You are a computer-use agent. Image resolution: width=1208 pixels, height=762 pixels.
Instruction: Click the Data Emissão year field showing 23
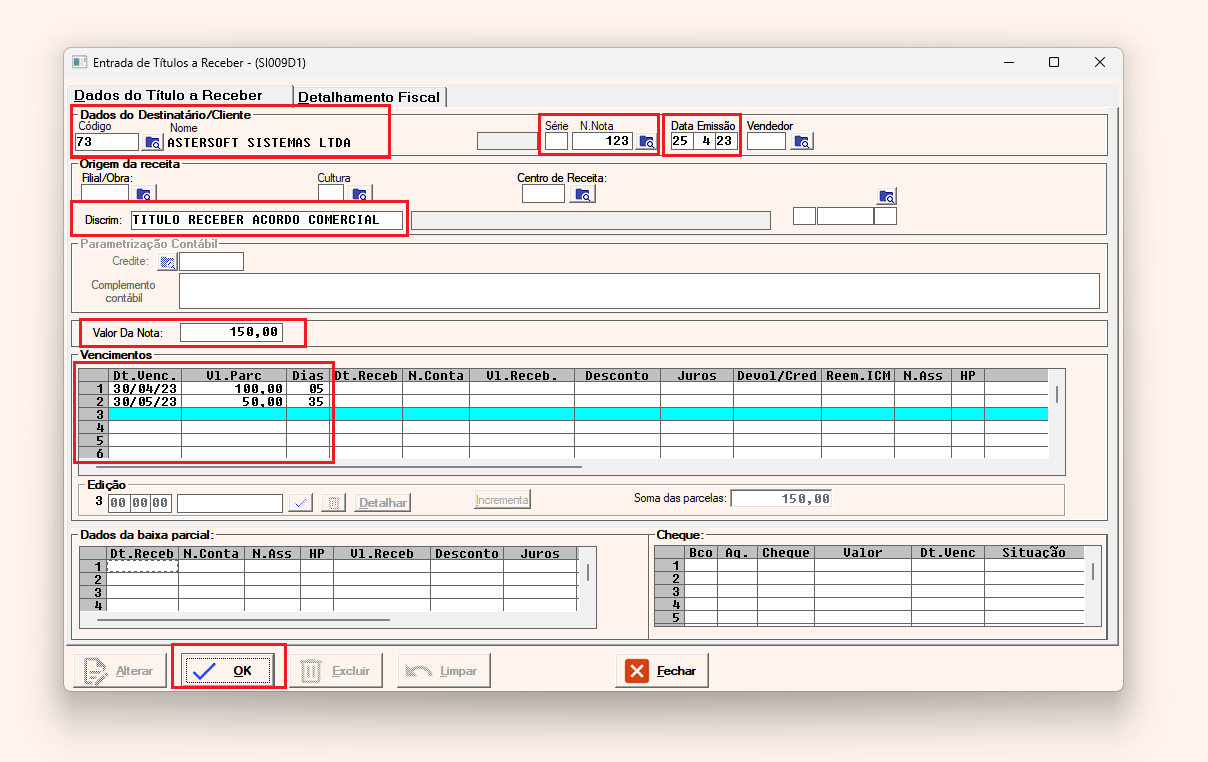point(725,141)
